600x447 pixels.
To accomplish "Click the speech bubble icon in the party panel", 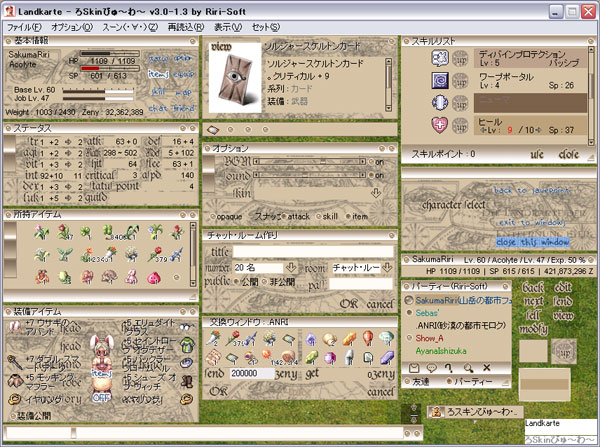I will click(432, 368).
